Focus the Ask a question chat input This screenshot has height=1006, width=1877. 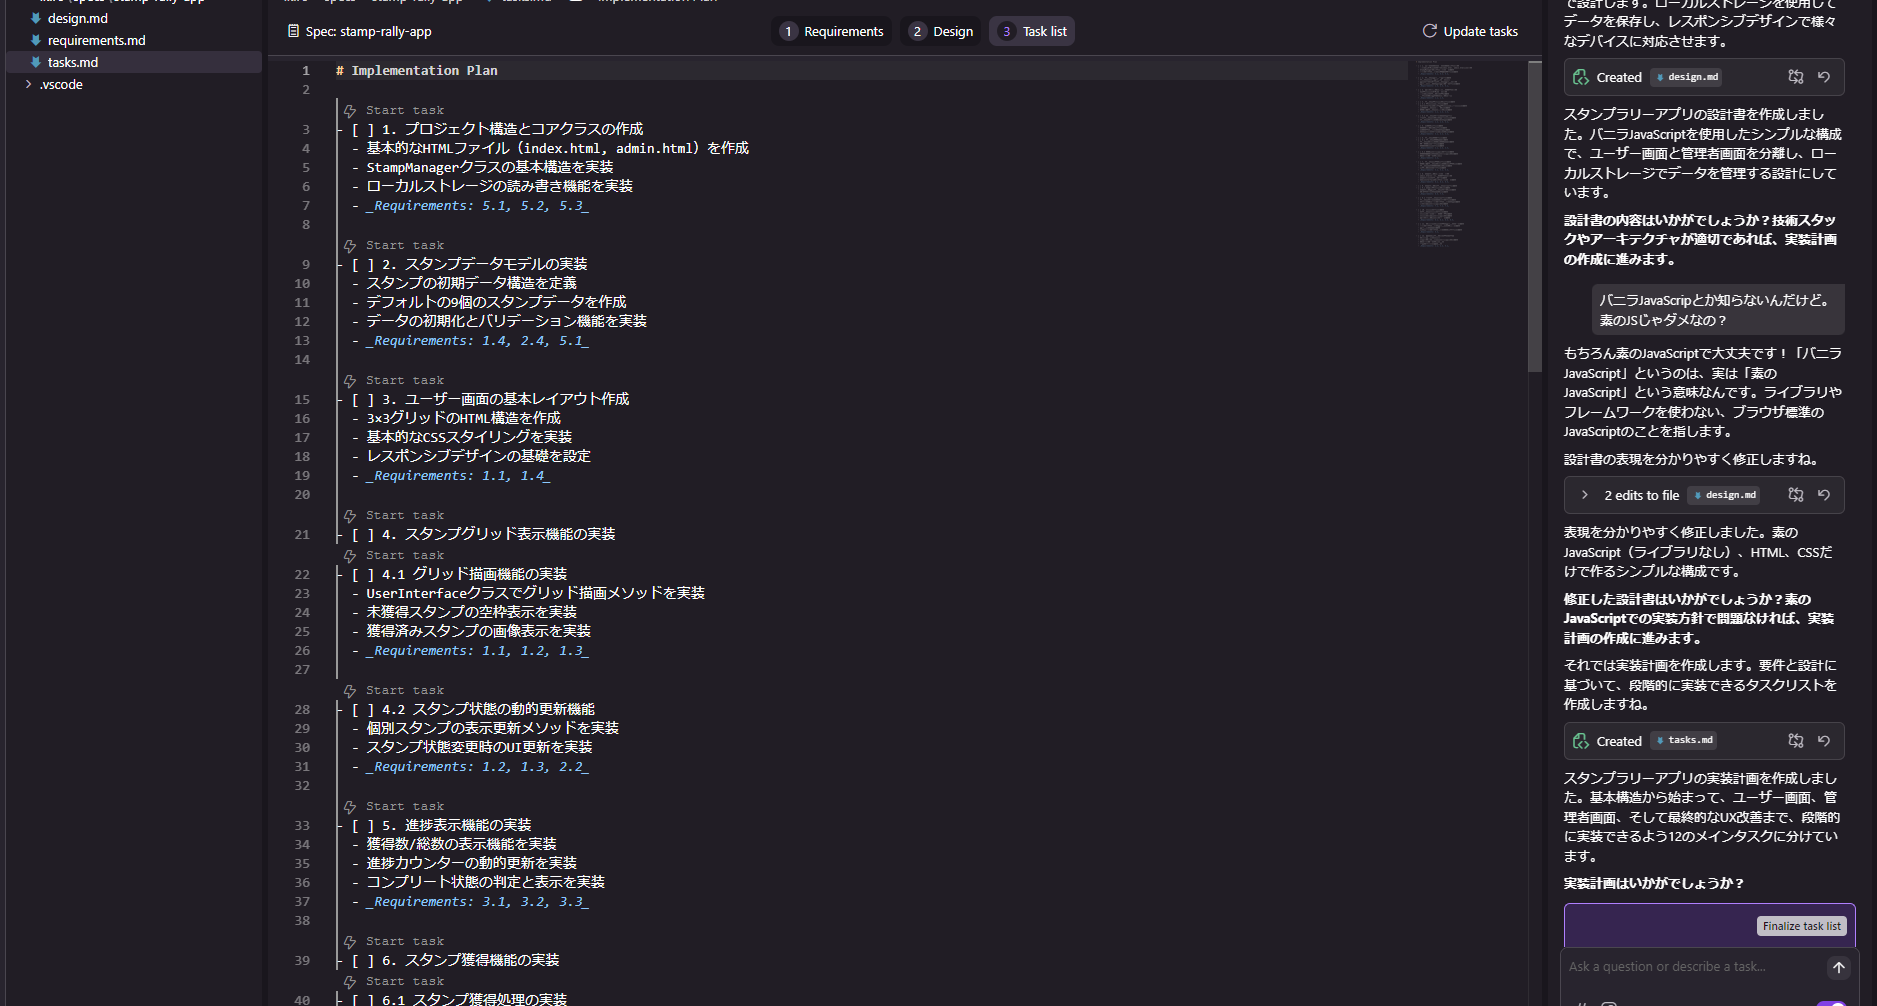pyautogui.click(x=1690, y=967)
